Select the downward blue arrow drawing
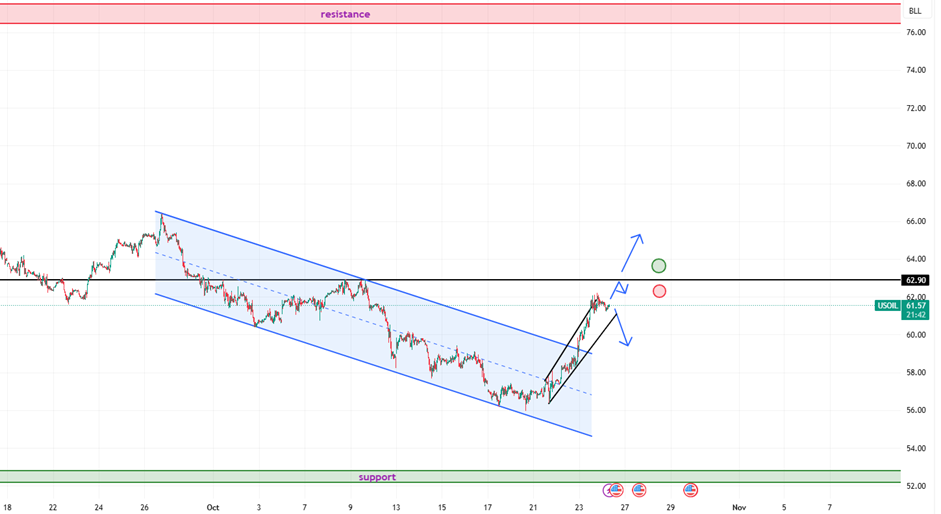The height and width of the screenshot is (514, 941). pos(621,330)
